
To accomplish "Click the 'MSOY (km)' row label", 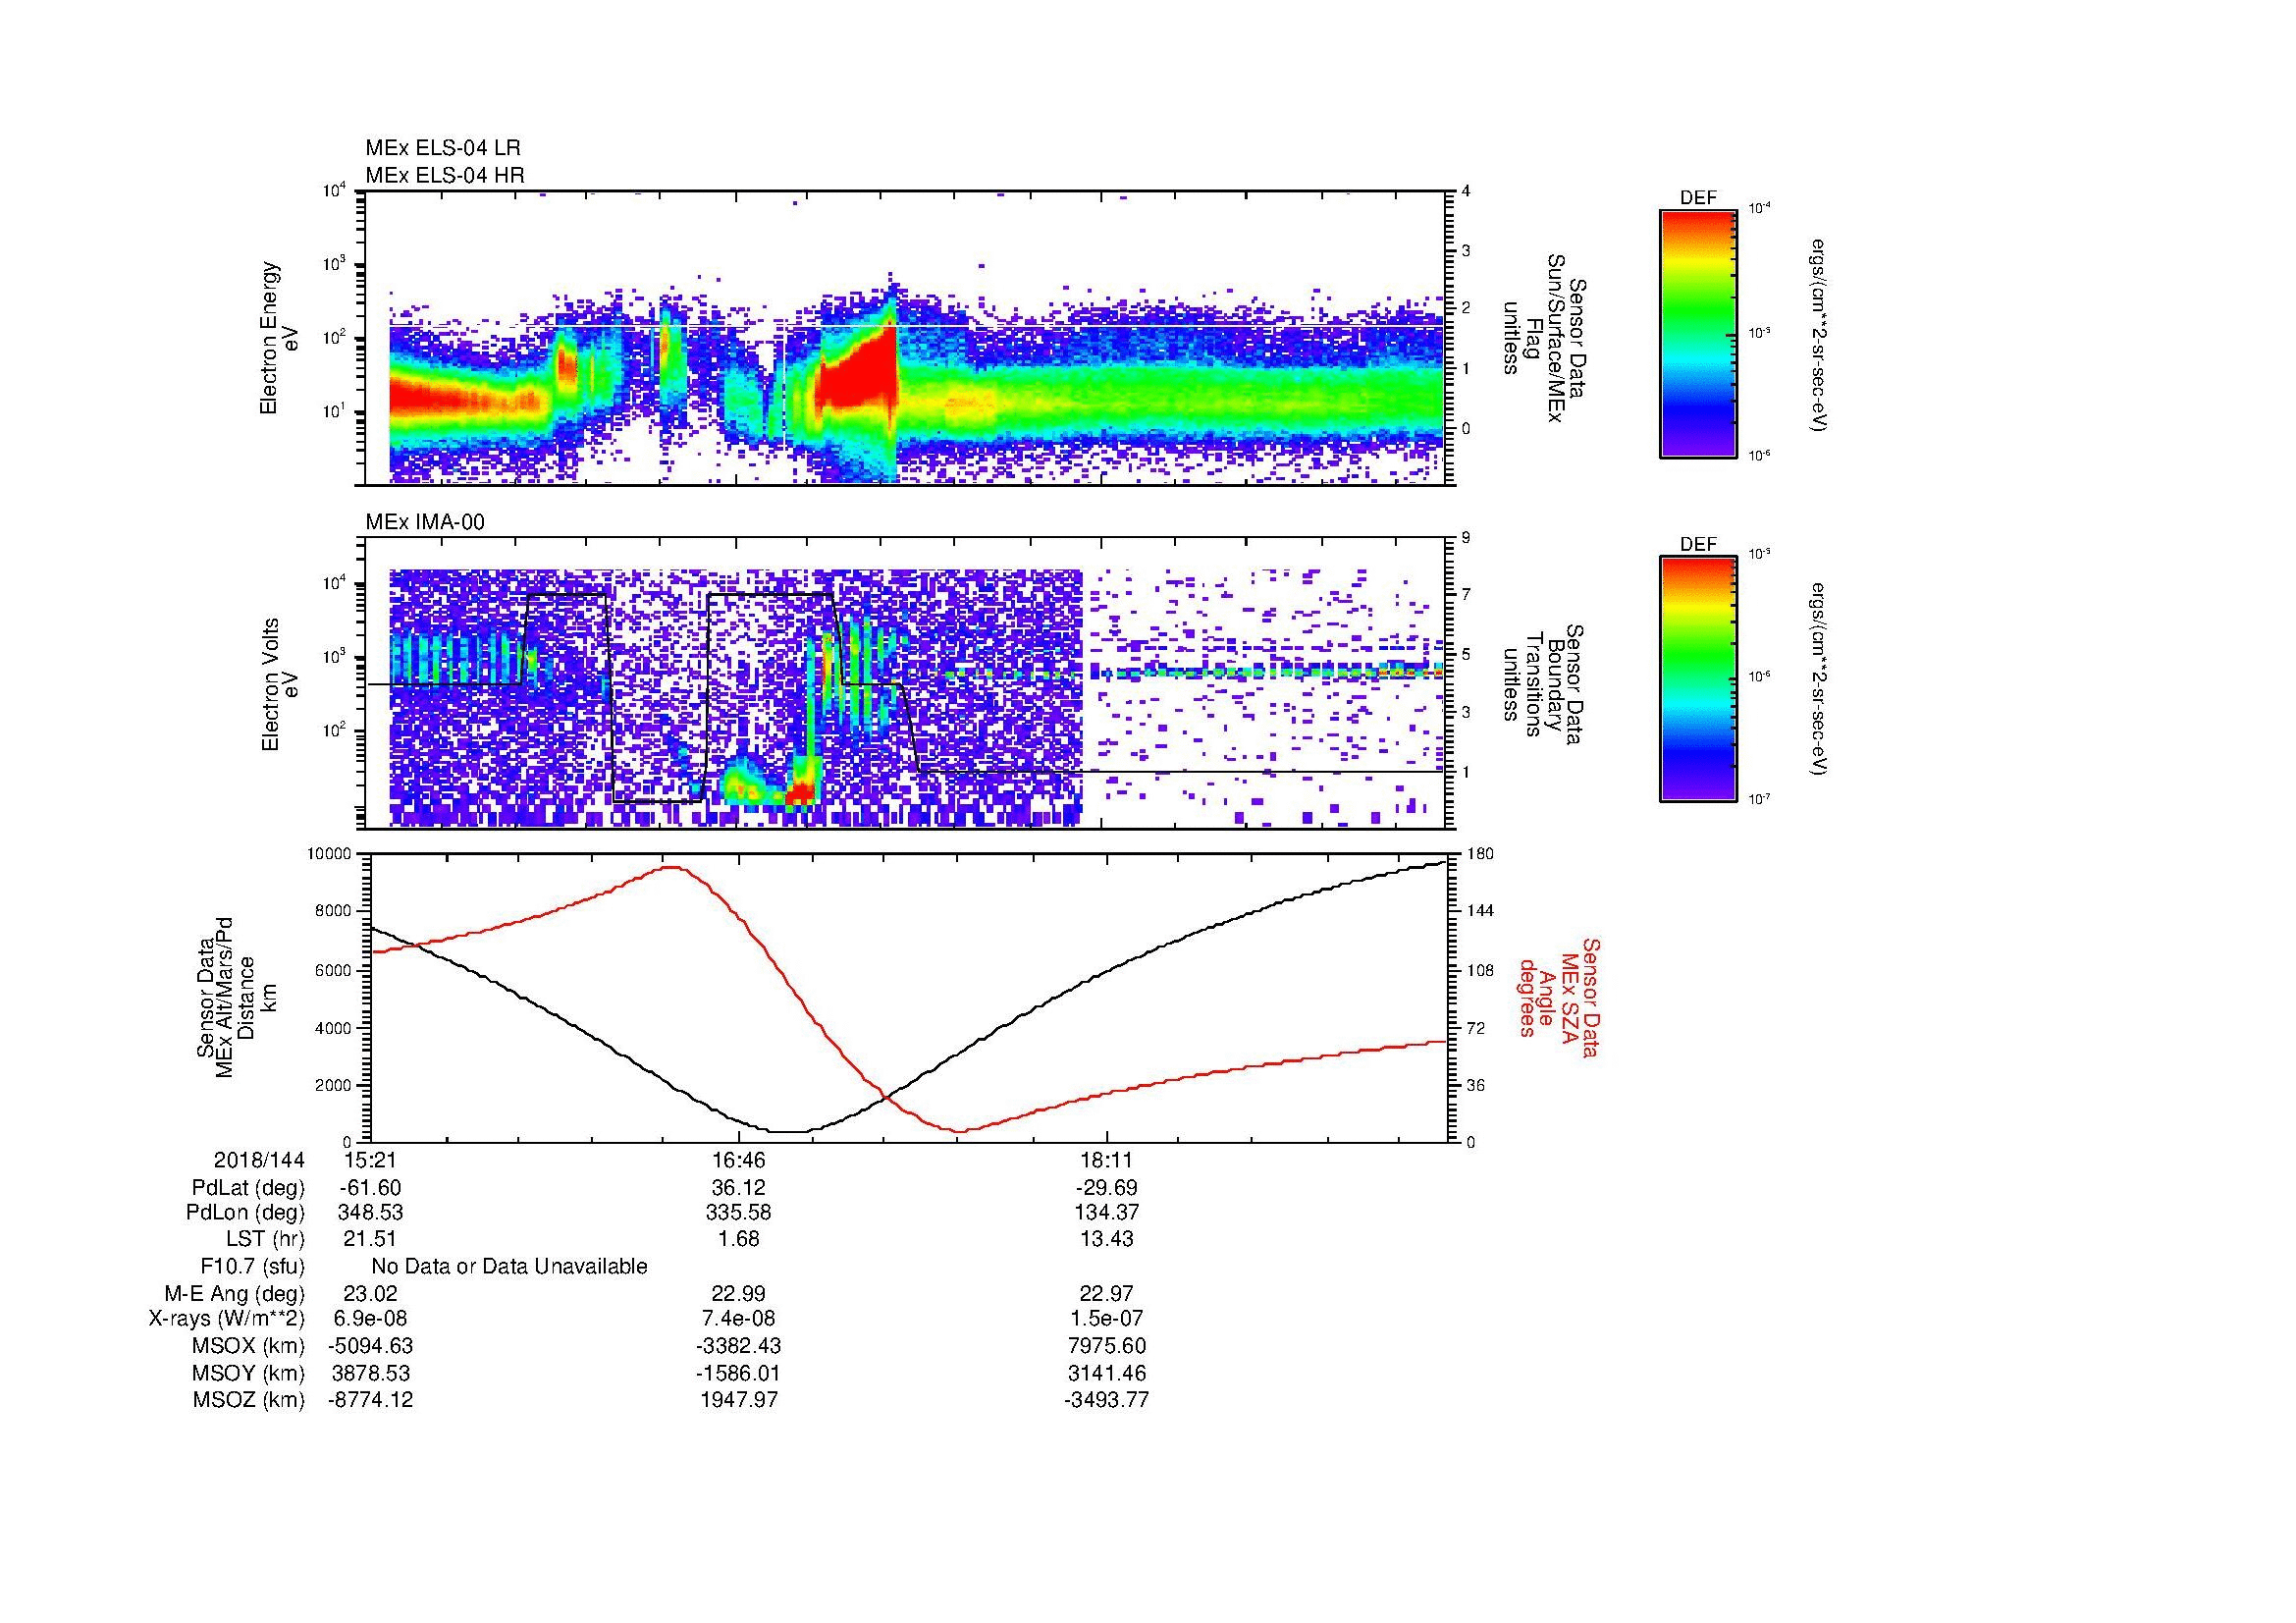I will coord(248,1373).
